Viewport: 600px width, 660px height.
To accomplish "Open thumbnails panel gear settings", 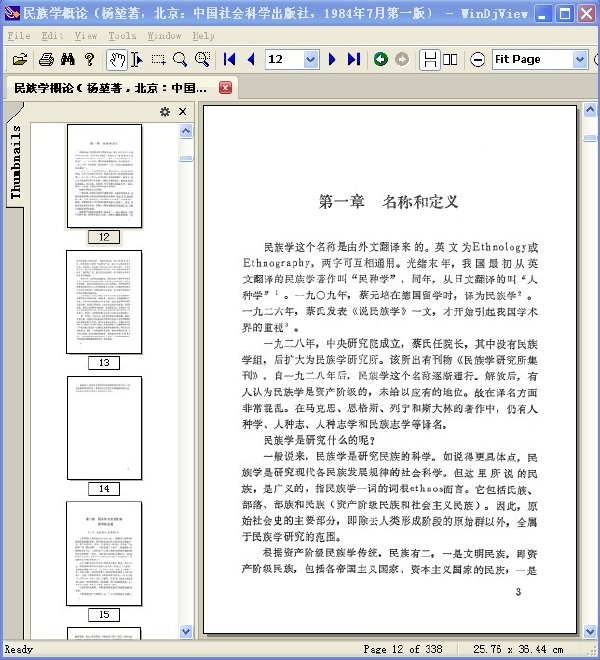I will coord(165,112).
